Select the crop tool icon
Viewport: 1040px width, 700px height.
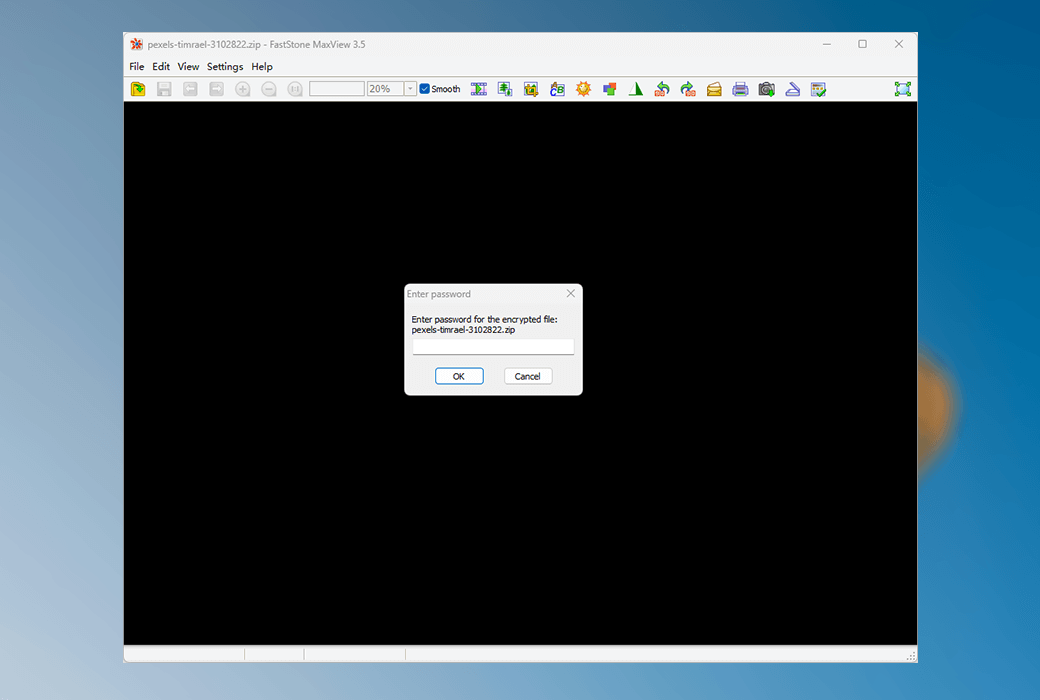click(x=531, y=89)
